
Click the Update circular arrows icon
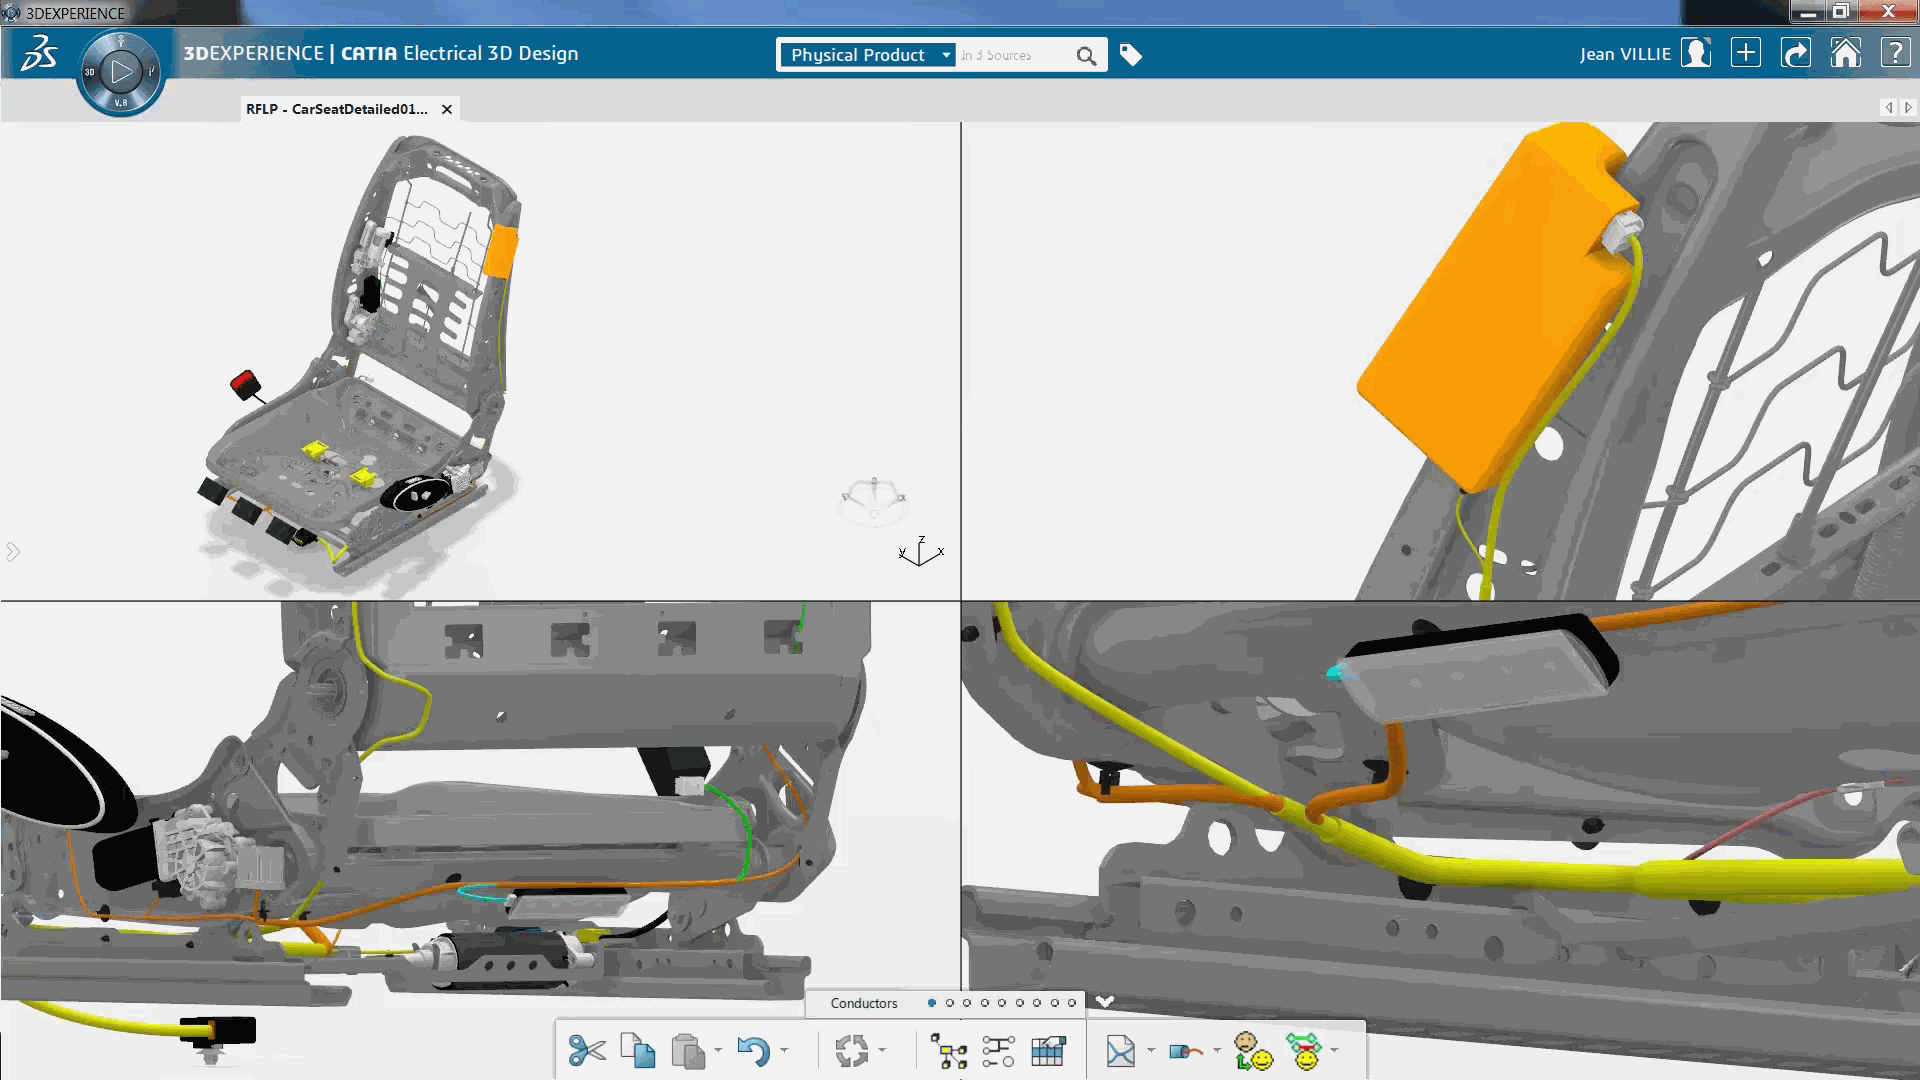click(852, 1051)
